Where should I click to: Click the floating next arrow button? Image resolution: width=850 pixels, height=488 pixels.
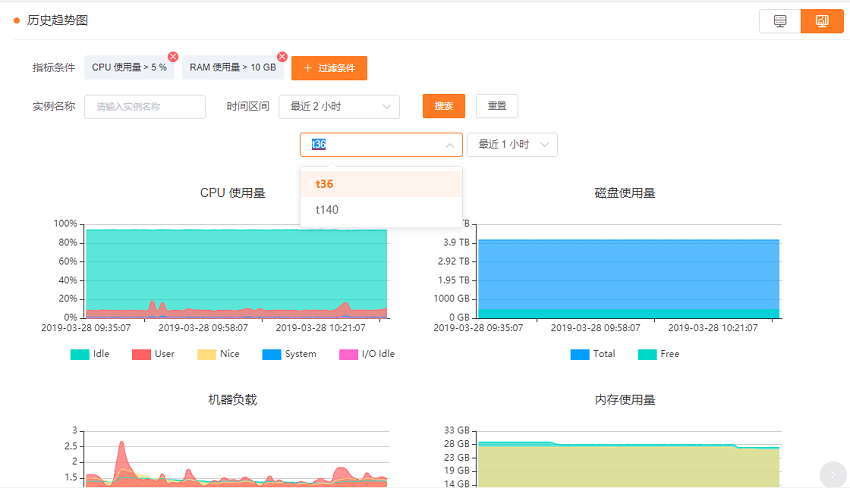(833, 474)
